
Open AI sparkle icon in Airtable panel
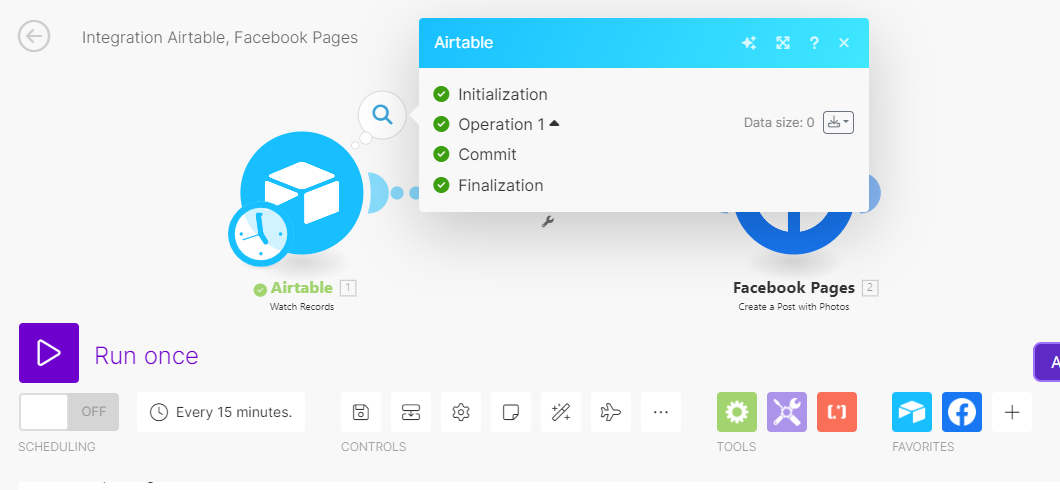pos(748,43)
